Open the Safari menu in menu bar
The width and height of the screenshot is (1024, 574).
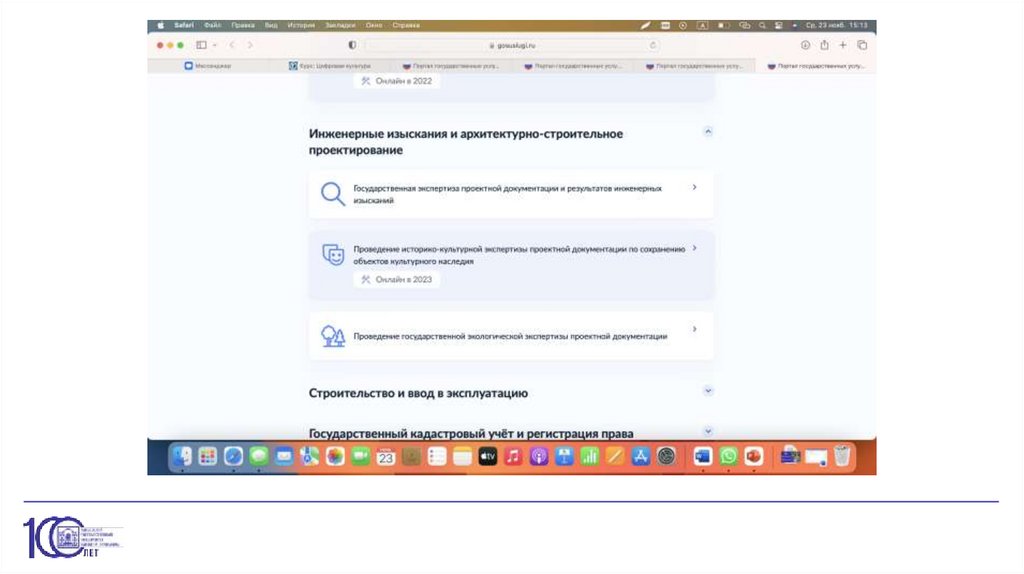coord(184,25)
